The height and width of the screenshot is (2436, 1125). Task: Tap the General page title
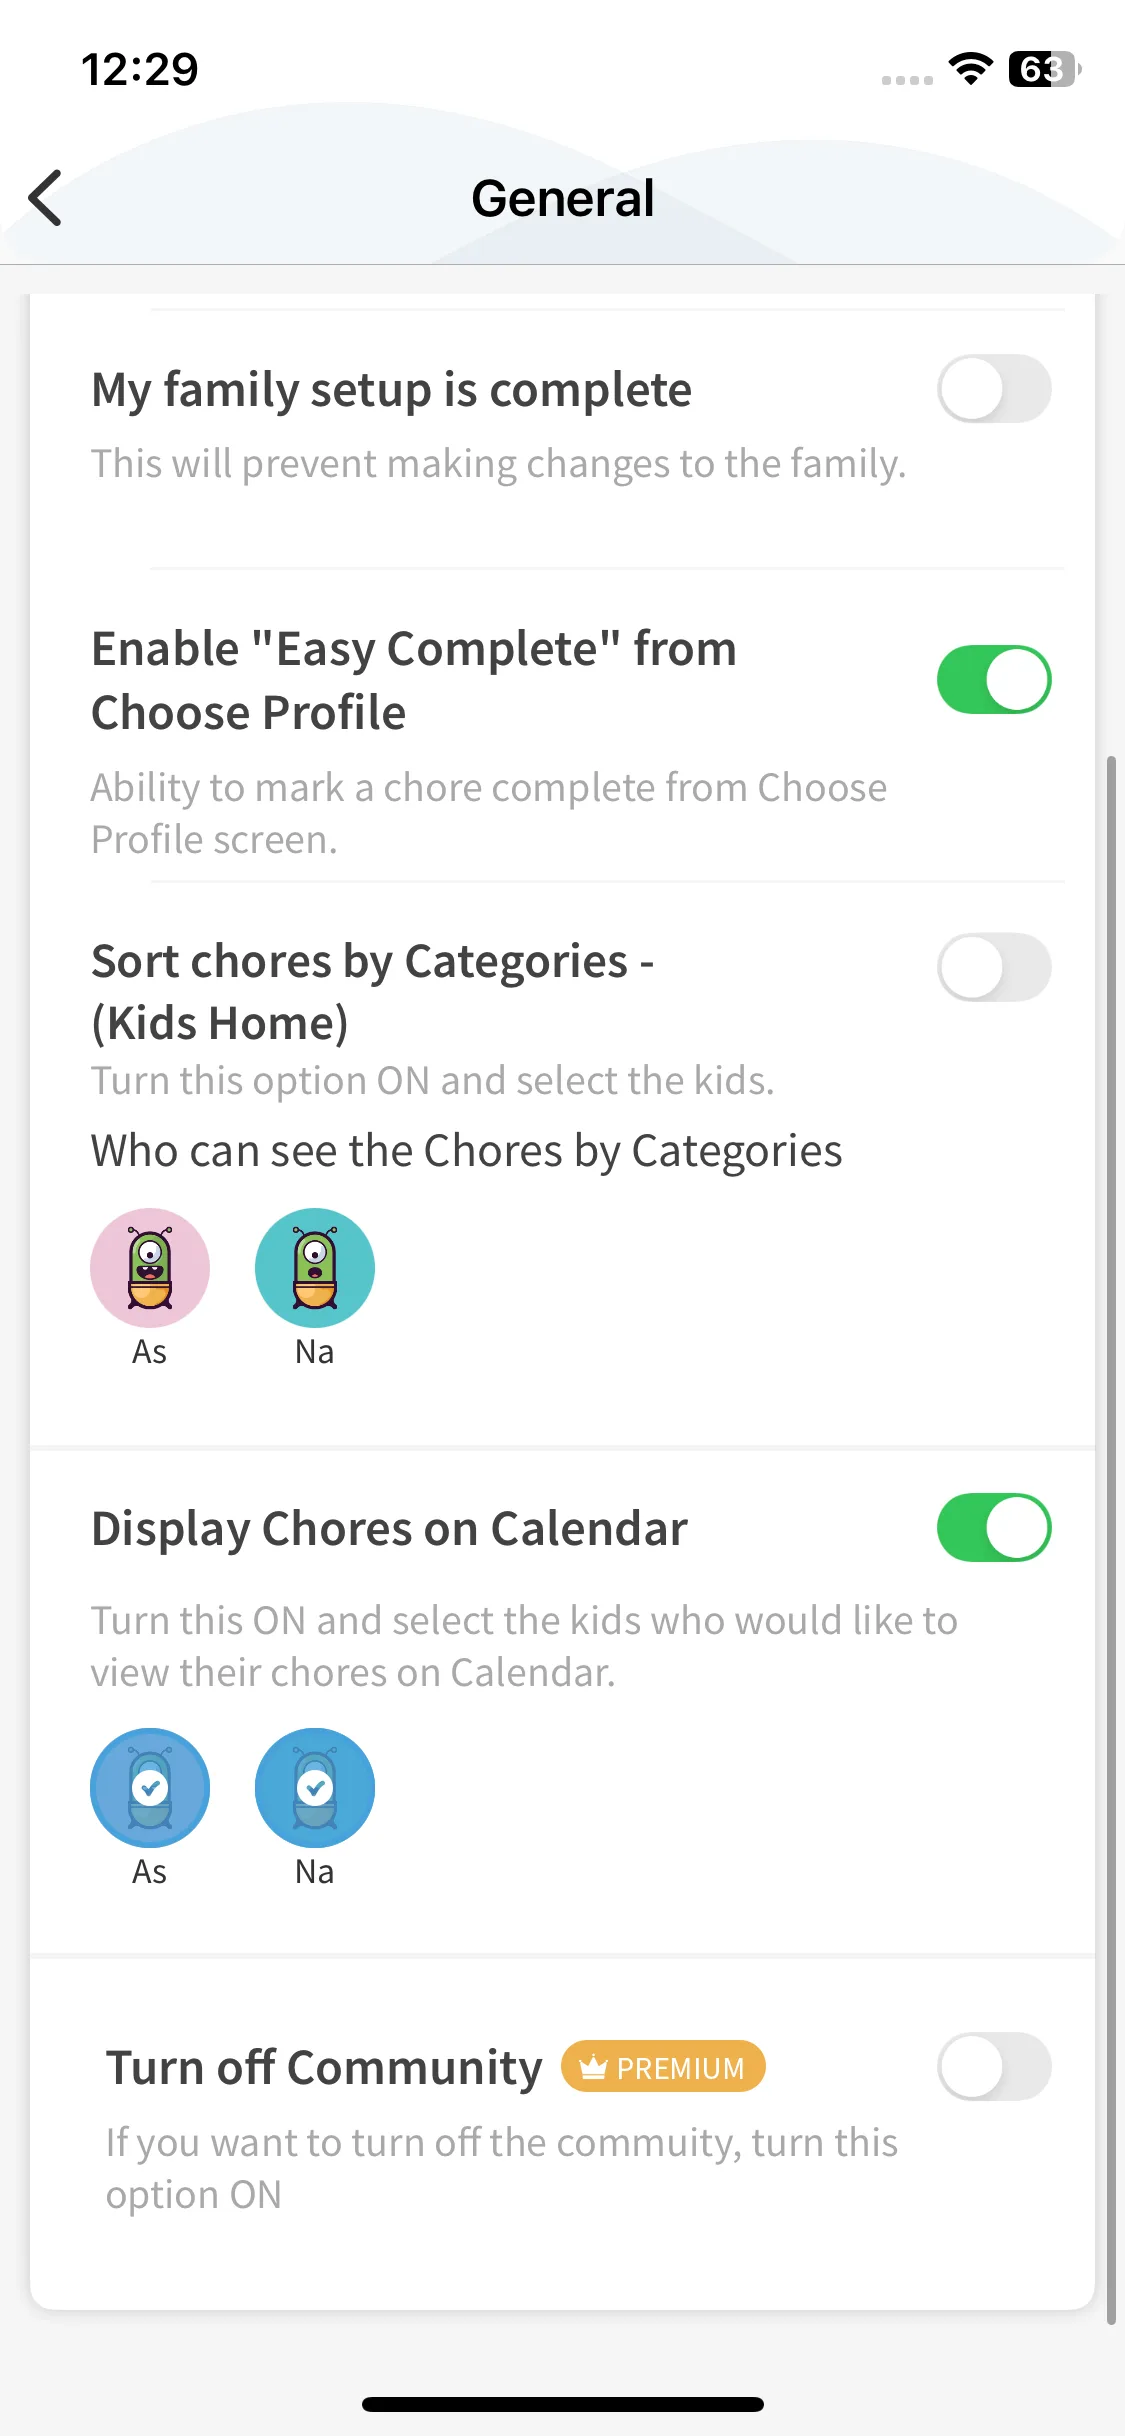point(563,198)
